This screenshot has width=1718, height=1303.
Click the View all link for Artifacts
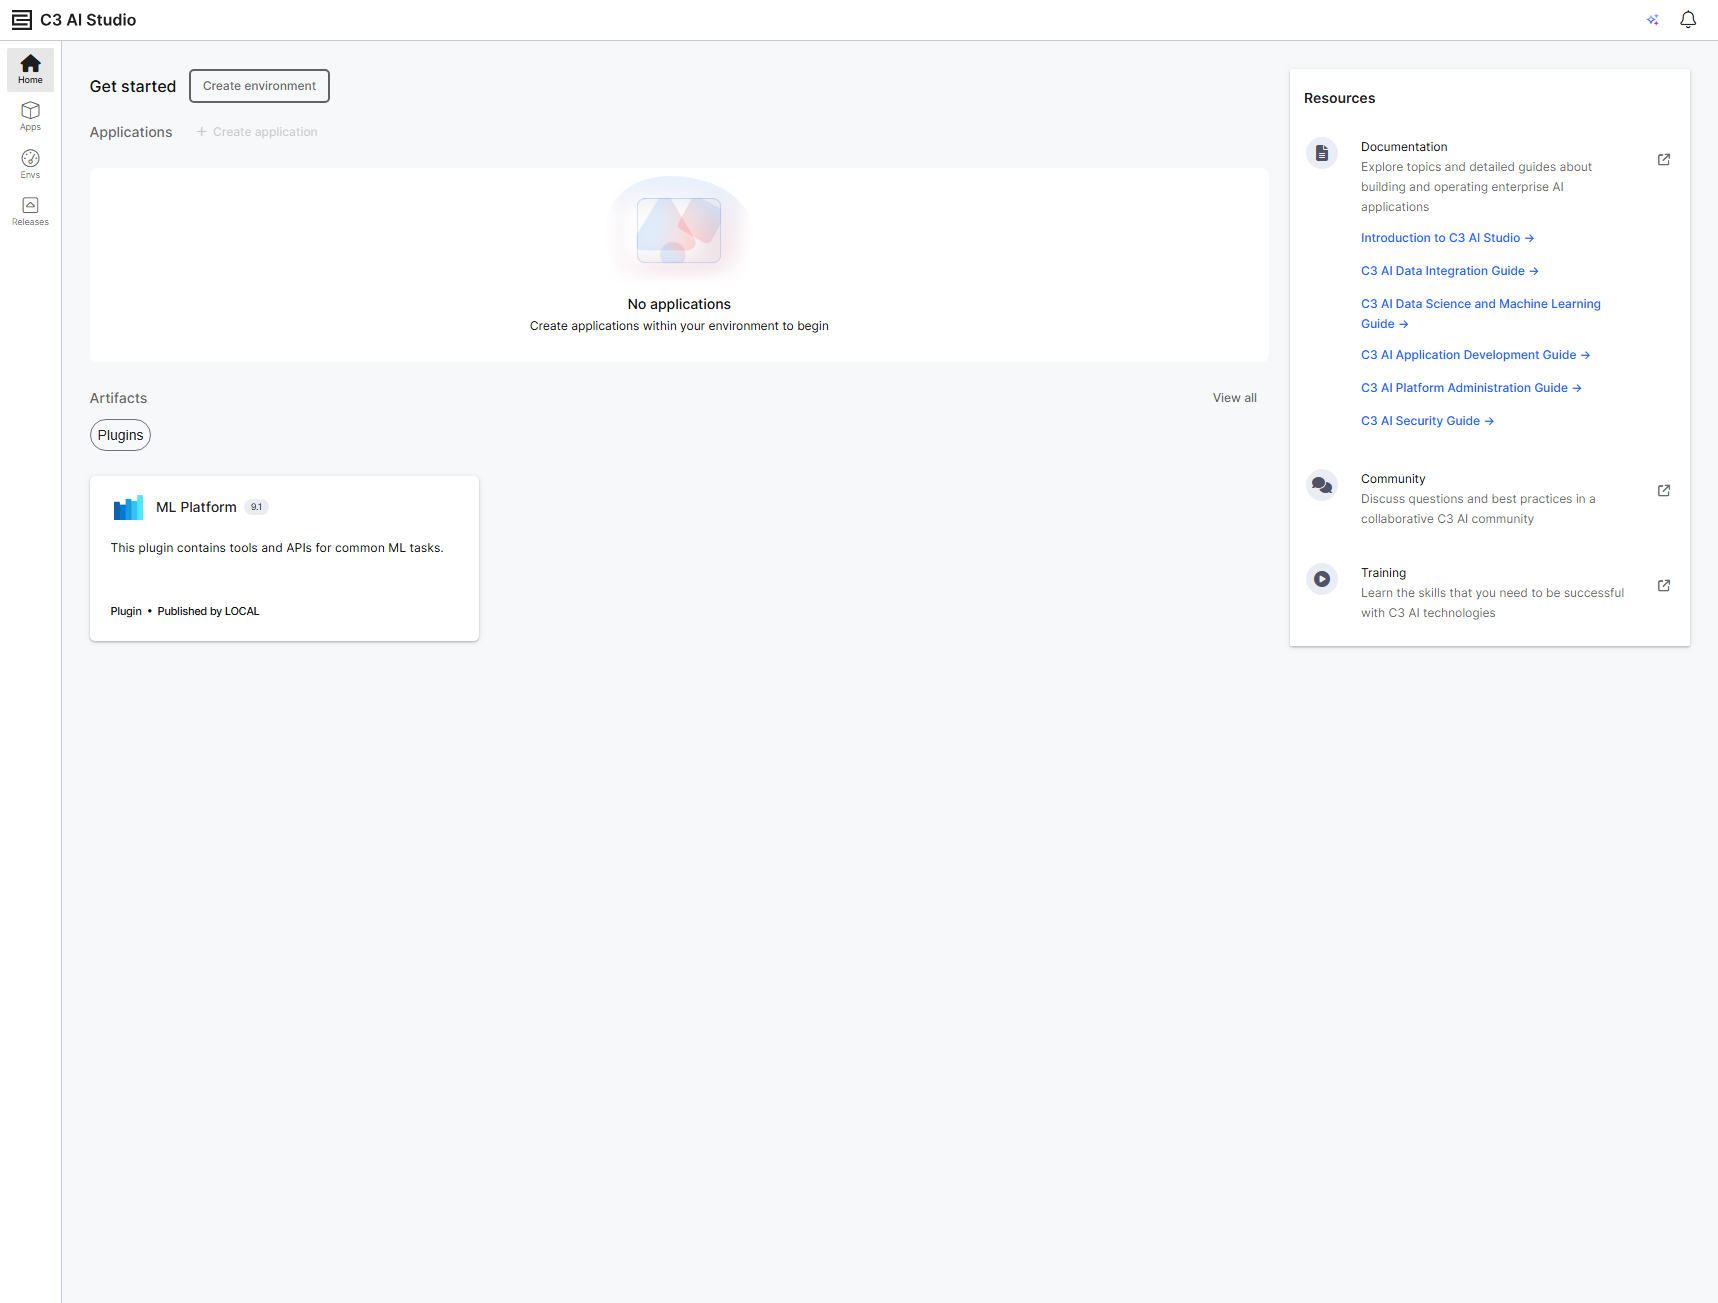tap(1234, 397)
